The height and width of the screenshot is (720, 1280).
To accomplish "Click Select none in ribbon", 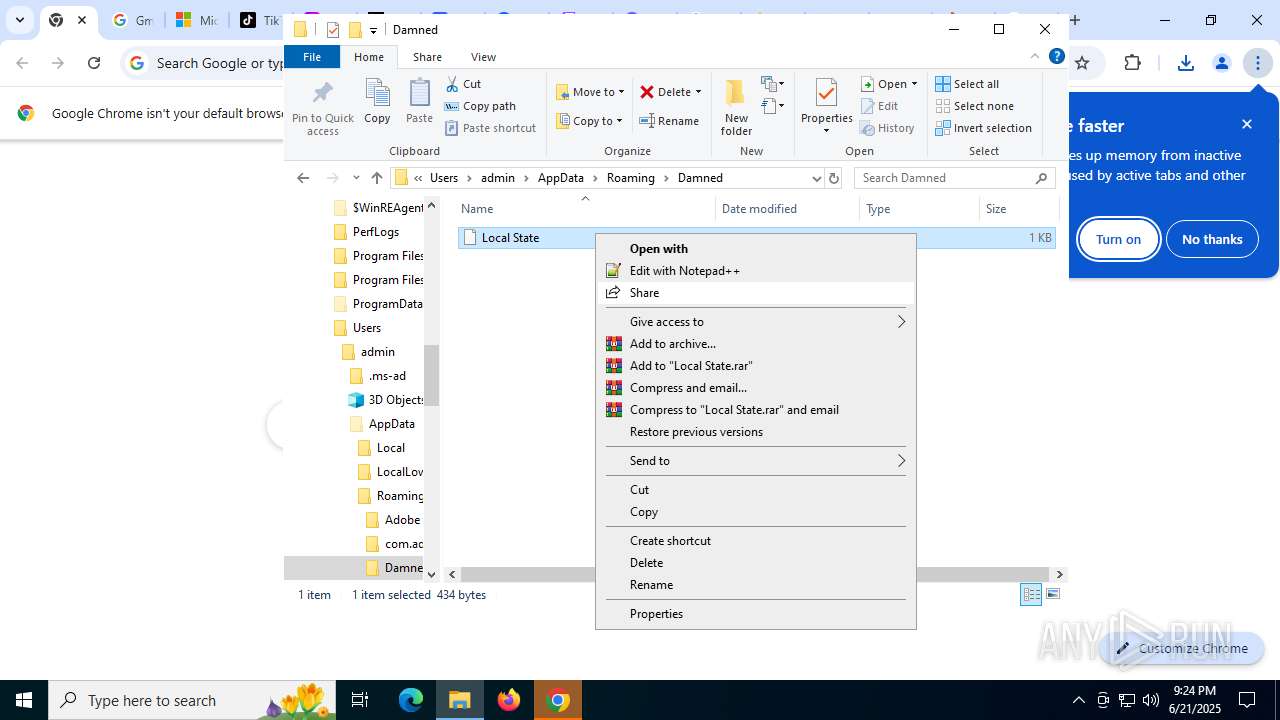I will 974,106.
